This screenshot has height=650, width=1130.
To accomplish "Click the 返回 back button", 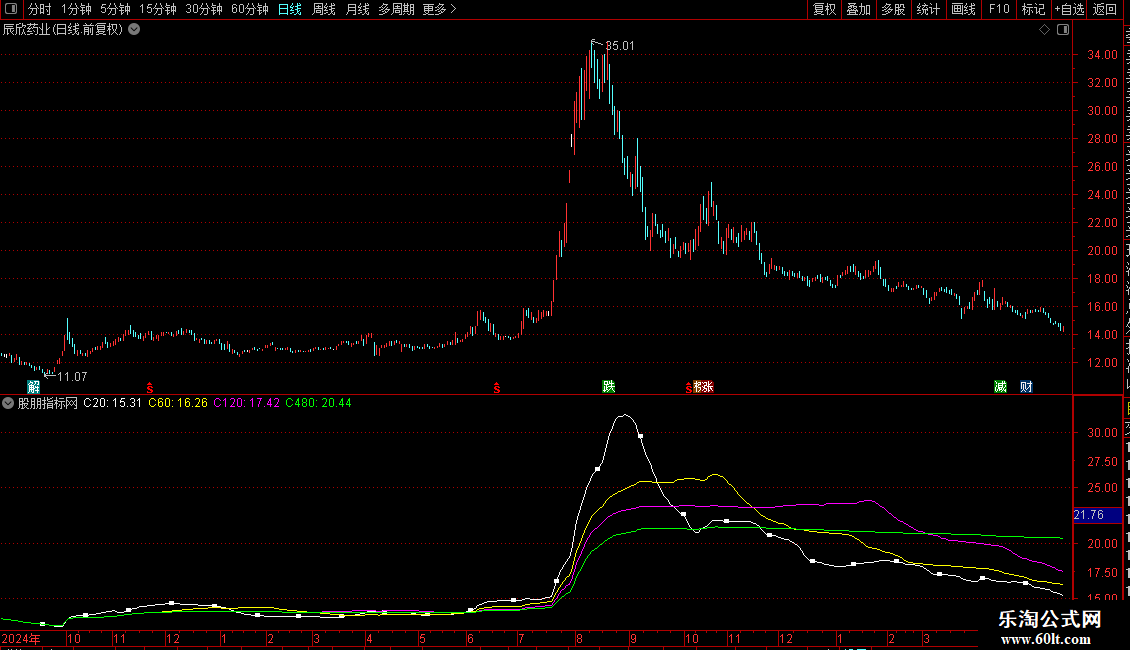I will tap(1105, 9).
